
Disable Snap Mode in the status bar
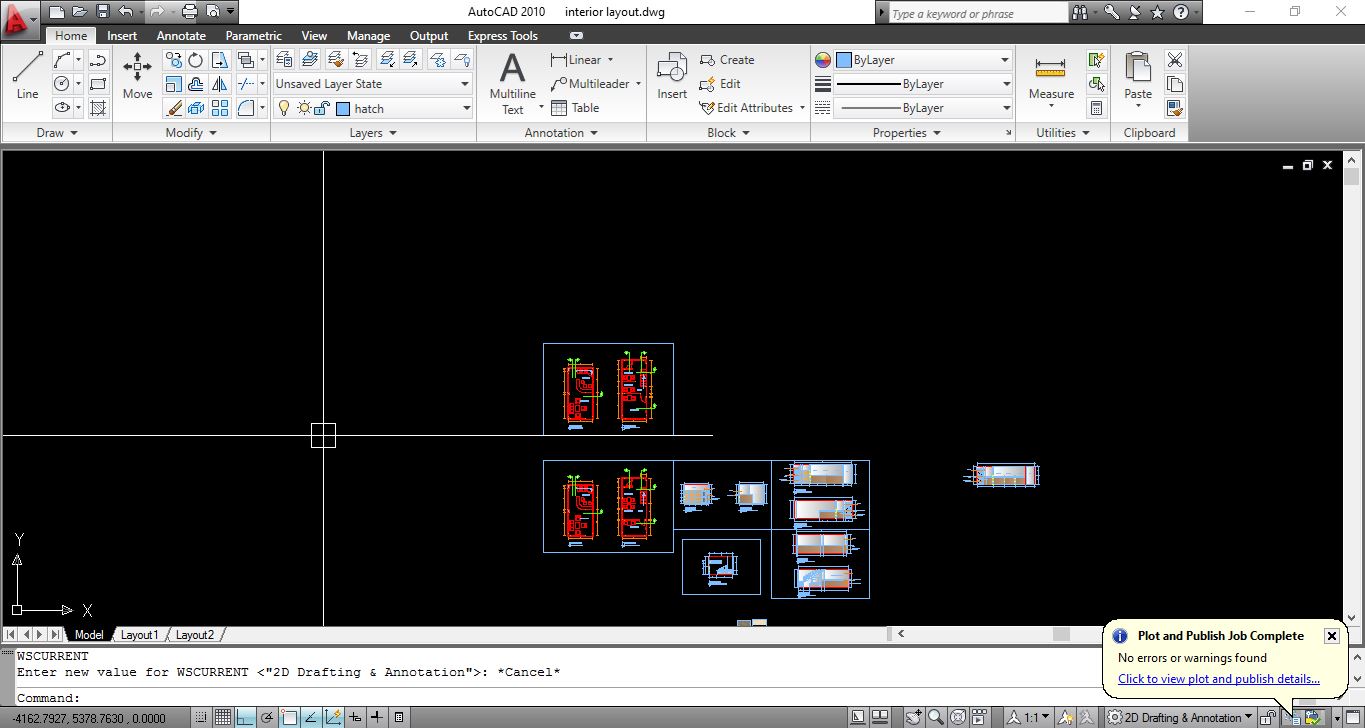(202, 717)
